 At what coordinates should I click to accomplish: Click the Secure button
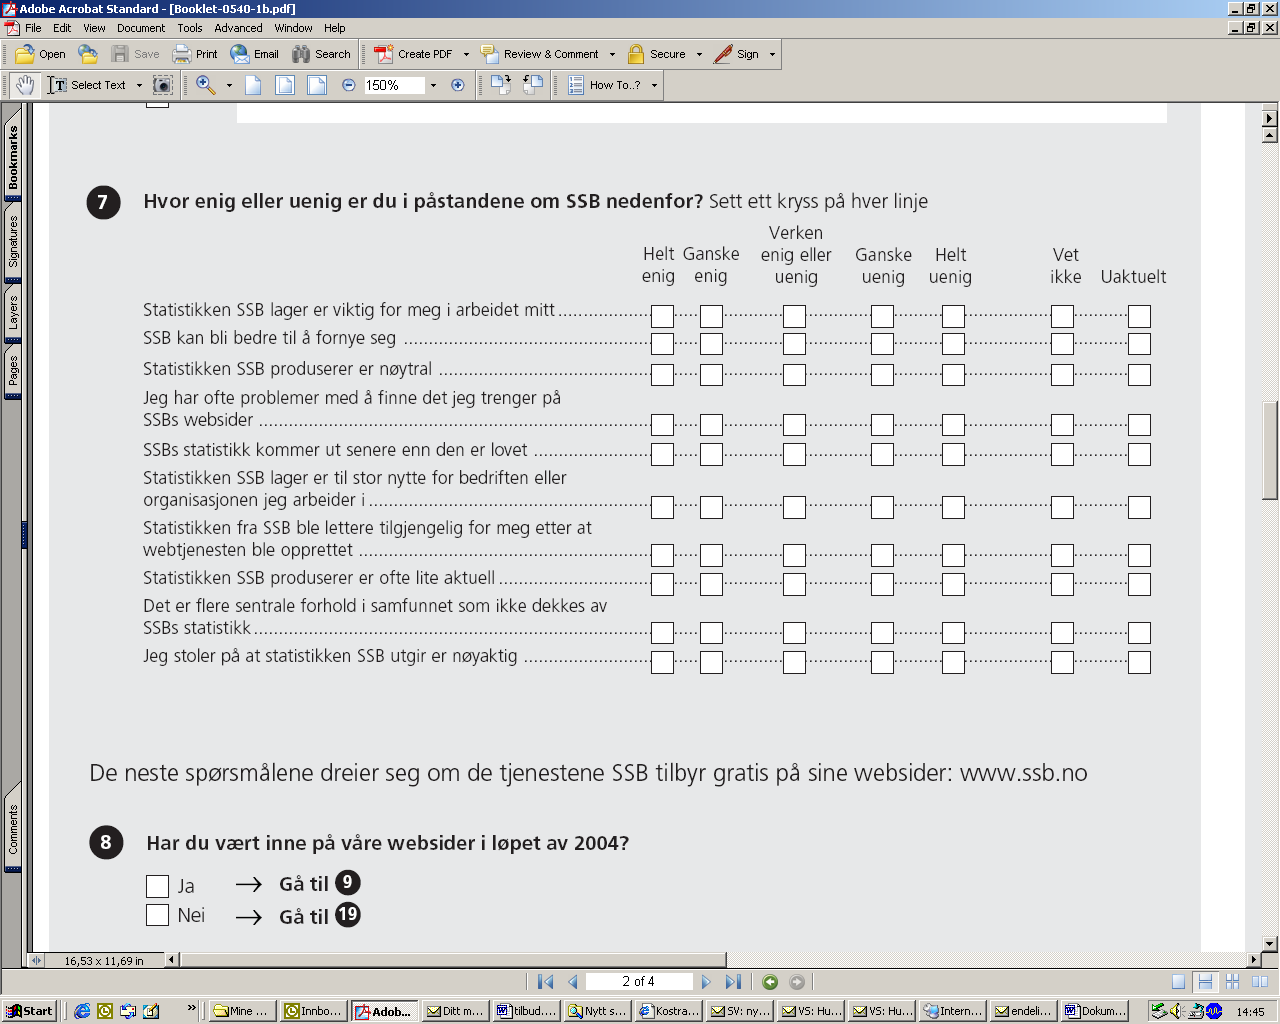pyautogui.click(x=657, y=54)
